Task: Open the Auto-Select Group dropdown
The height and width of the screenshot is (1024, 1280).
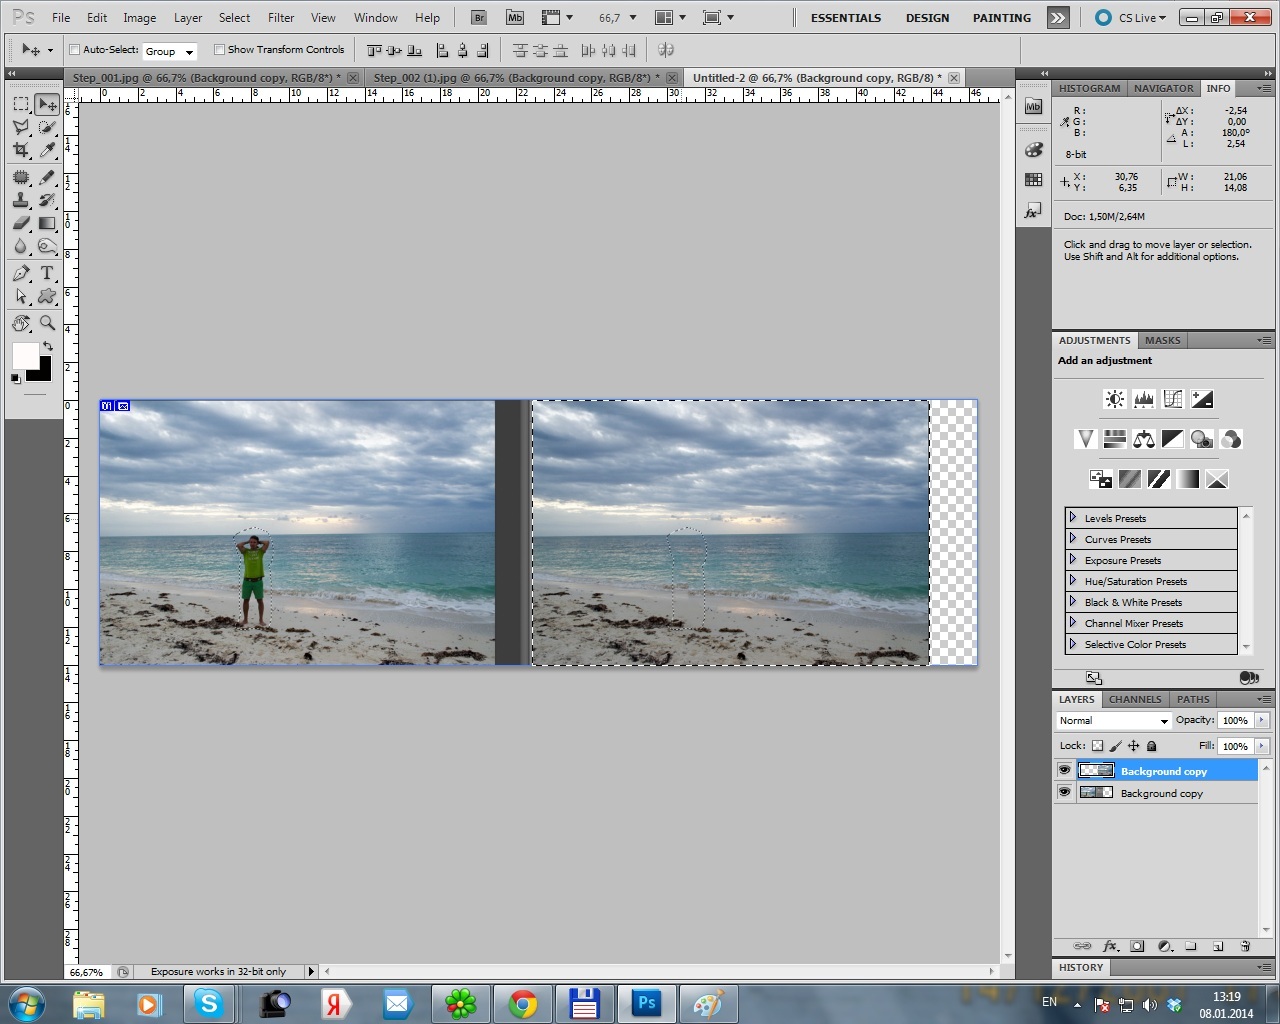Action: 169,51
